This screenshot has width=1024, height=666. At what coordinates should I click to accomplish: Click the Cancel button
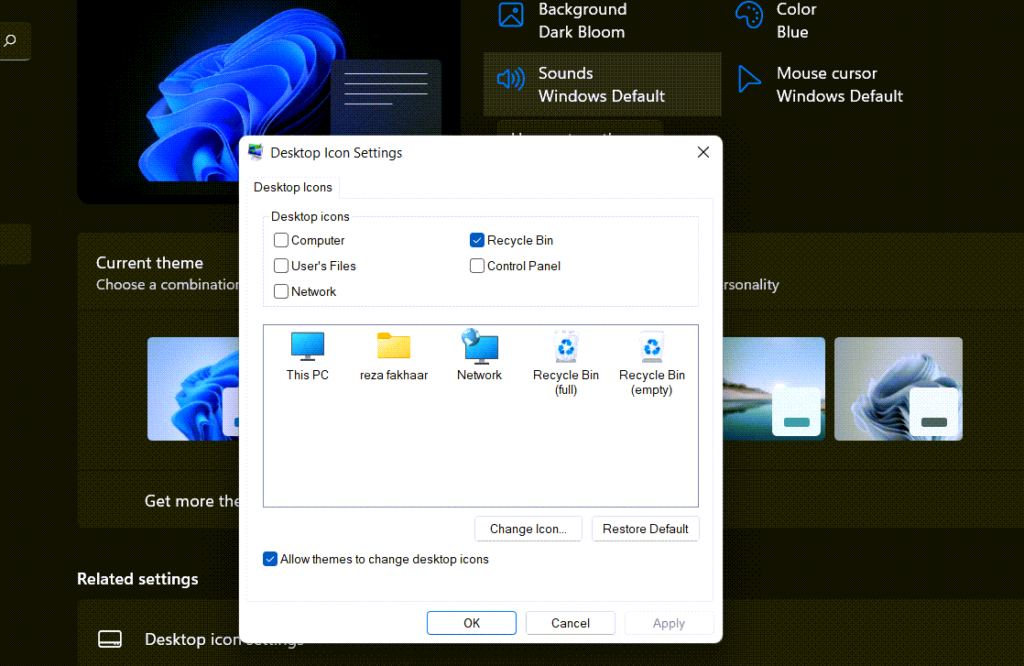[570, 623]
